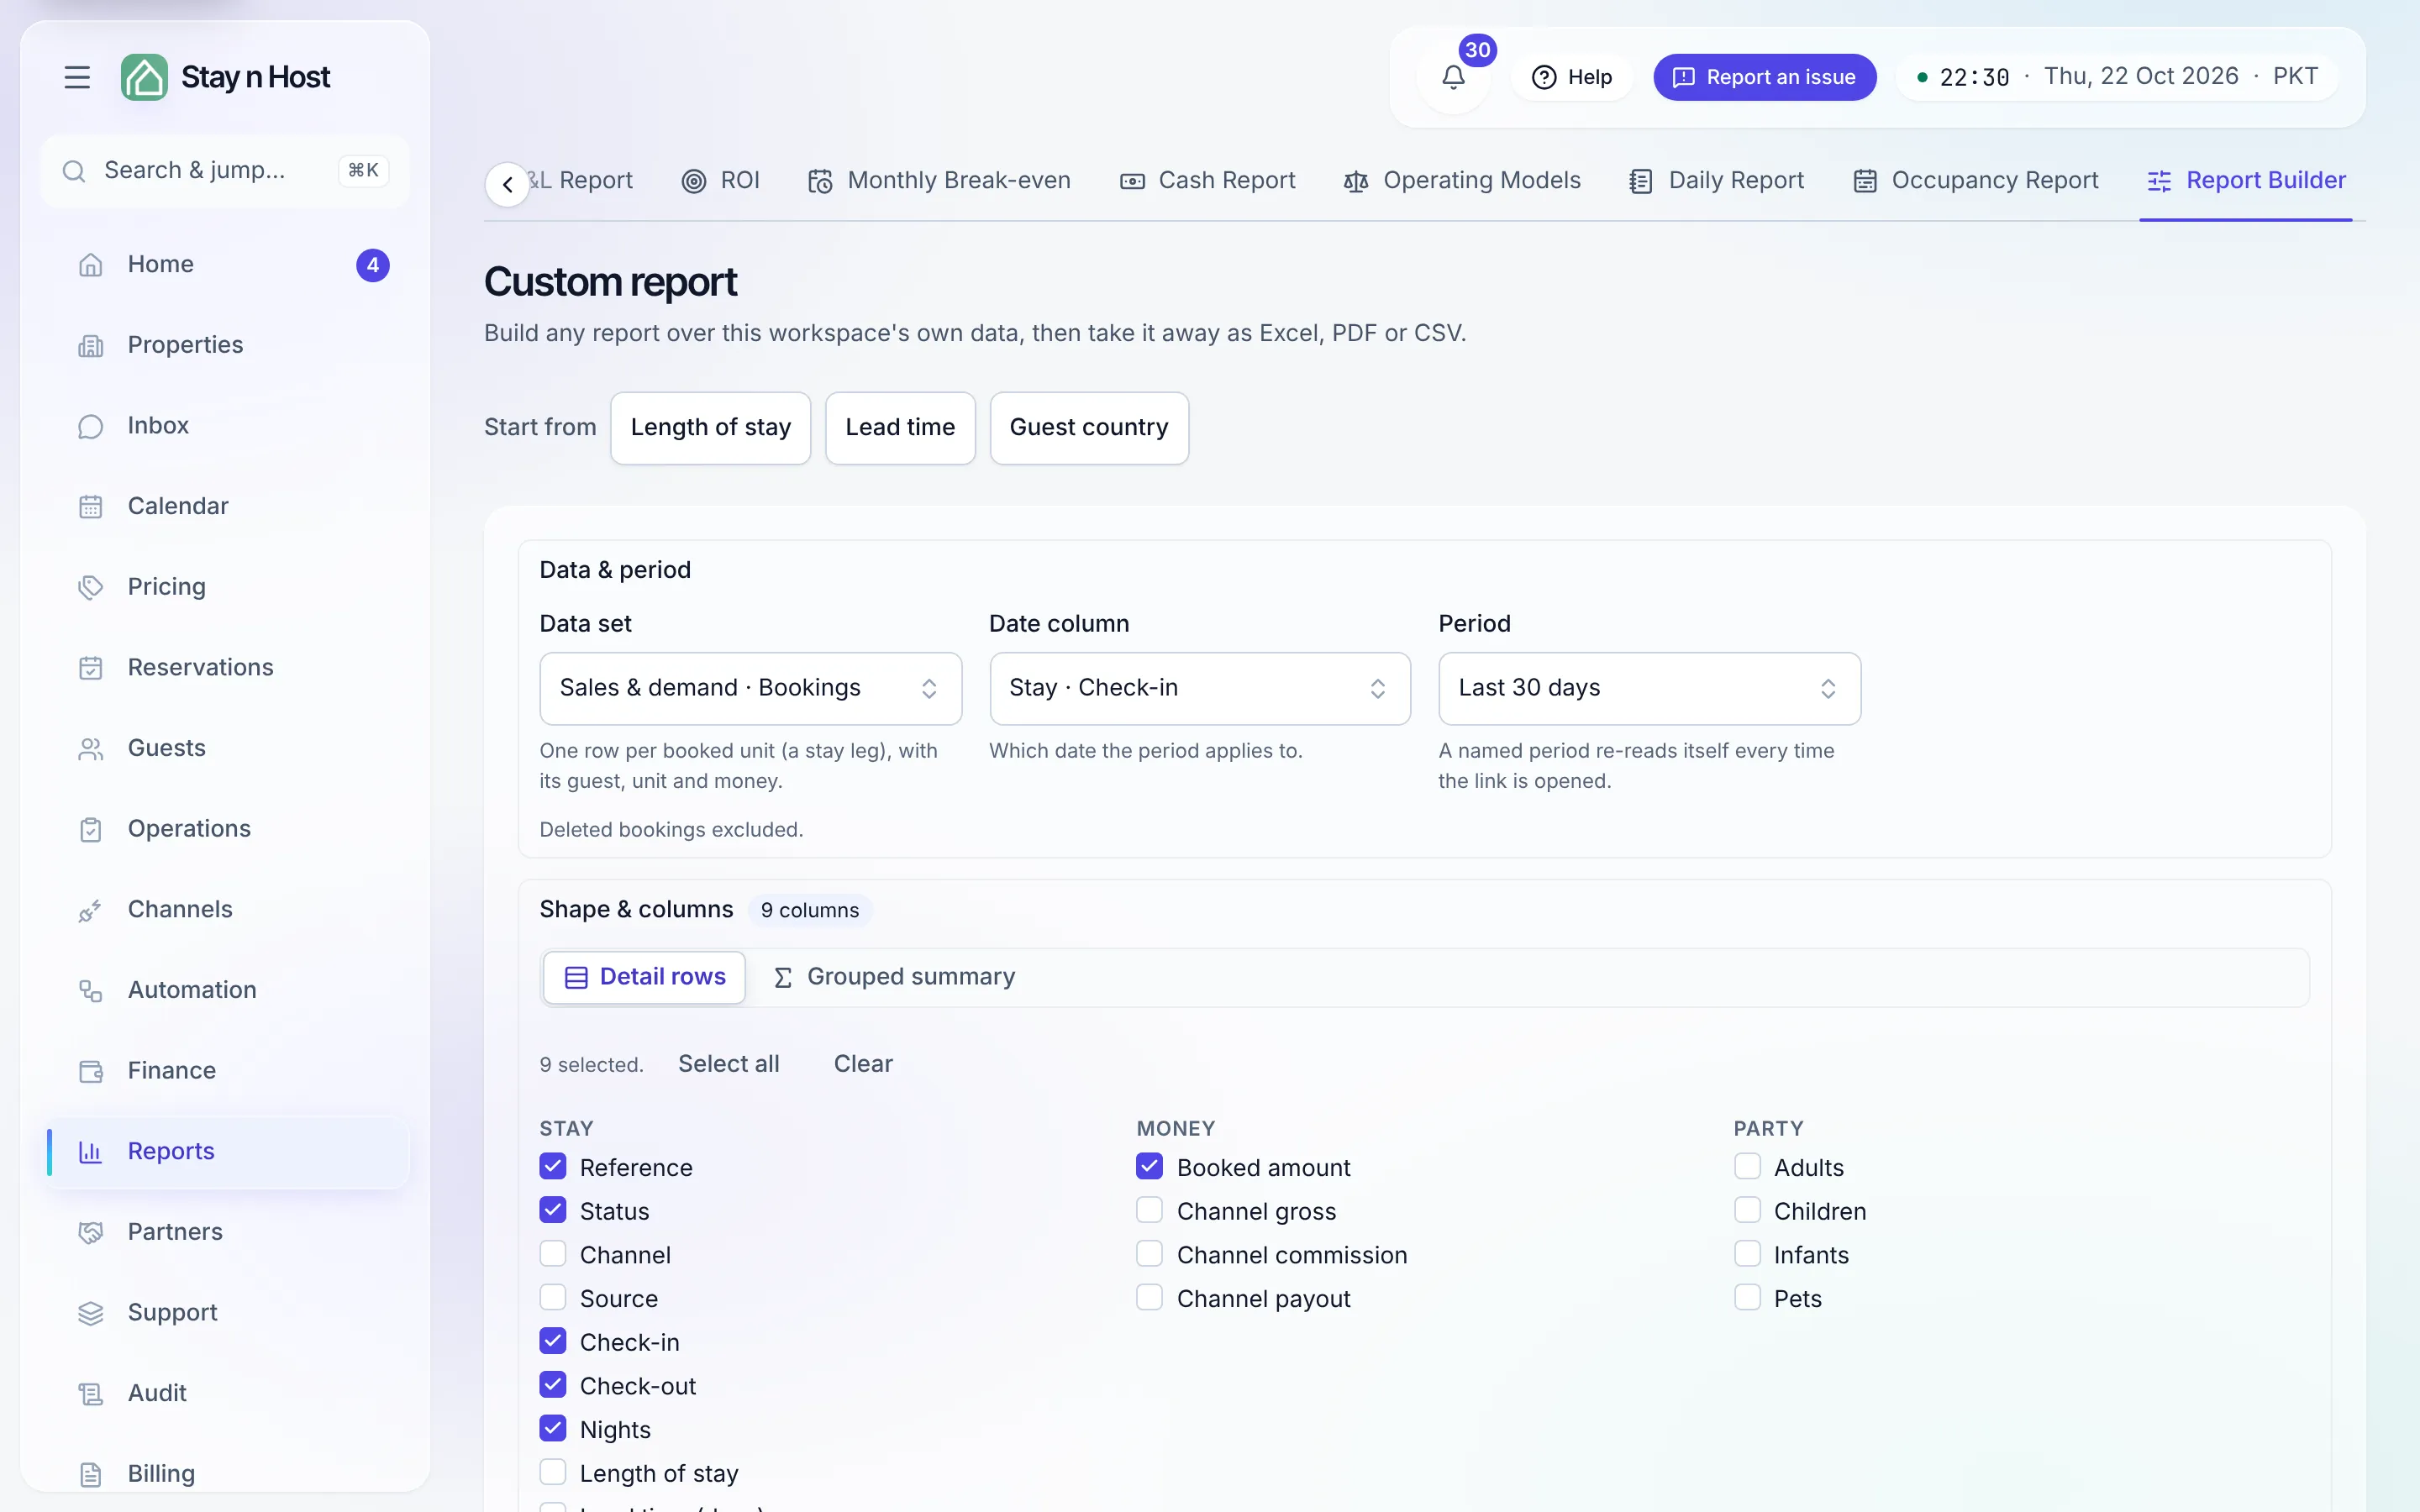Open the Audit sidebar icon
2420x1512 pixels.
tap(91, 1394)
